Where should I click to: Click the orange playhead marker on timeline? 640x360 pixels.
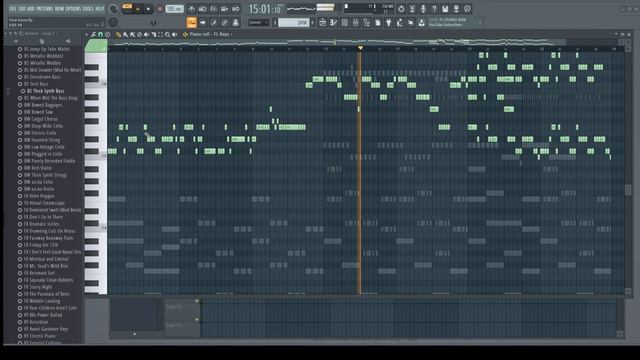point(360,48)
